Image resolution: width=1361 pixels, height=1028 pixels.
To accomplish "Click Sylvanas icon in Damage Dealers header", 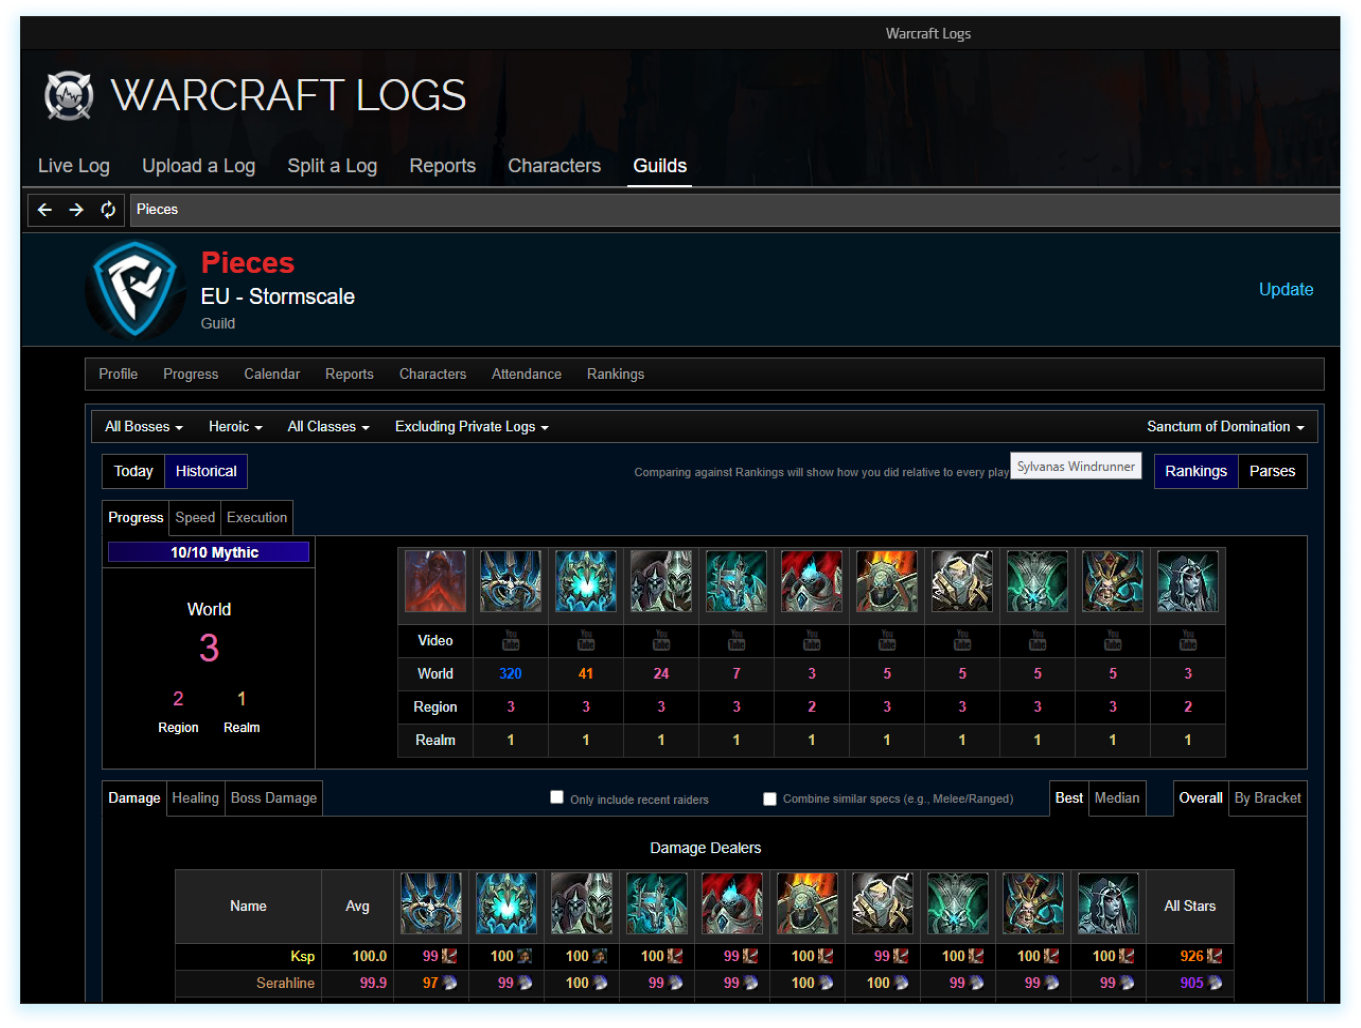I will 1108,904.
